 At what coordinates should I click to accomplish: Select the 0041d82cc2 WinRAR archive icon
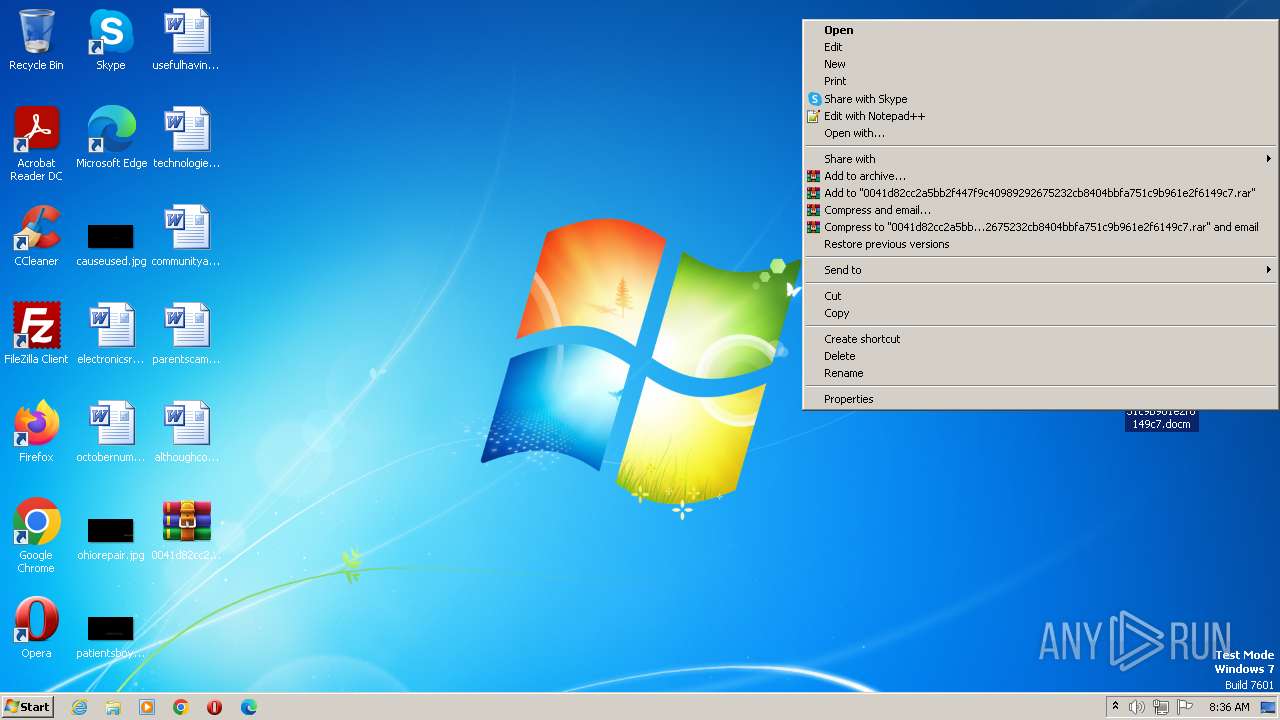point(186,530)
